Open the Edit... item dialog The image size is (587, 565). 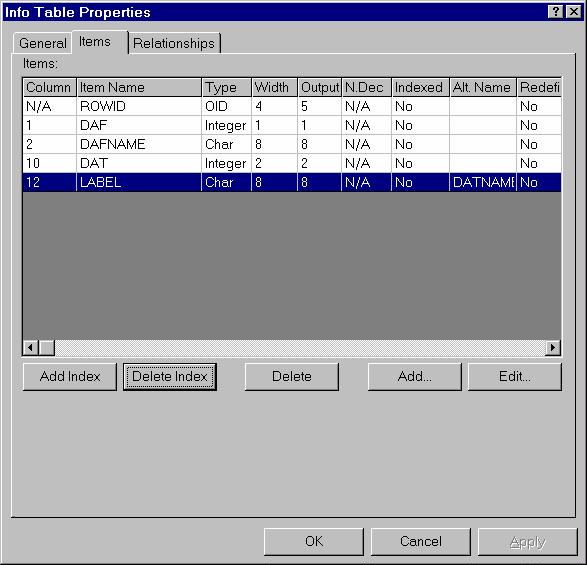click(515, 377)
